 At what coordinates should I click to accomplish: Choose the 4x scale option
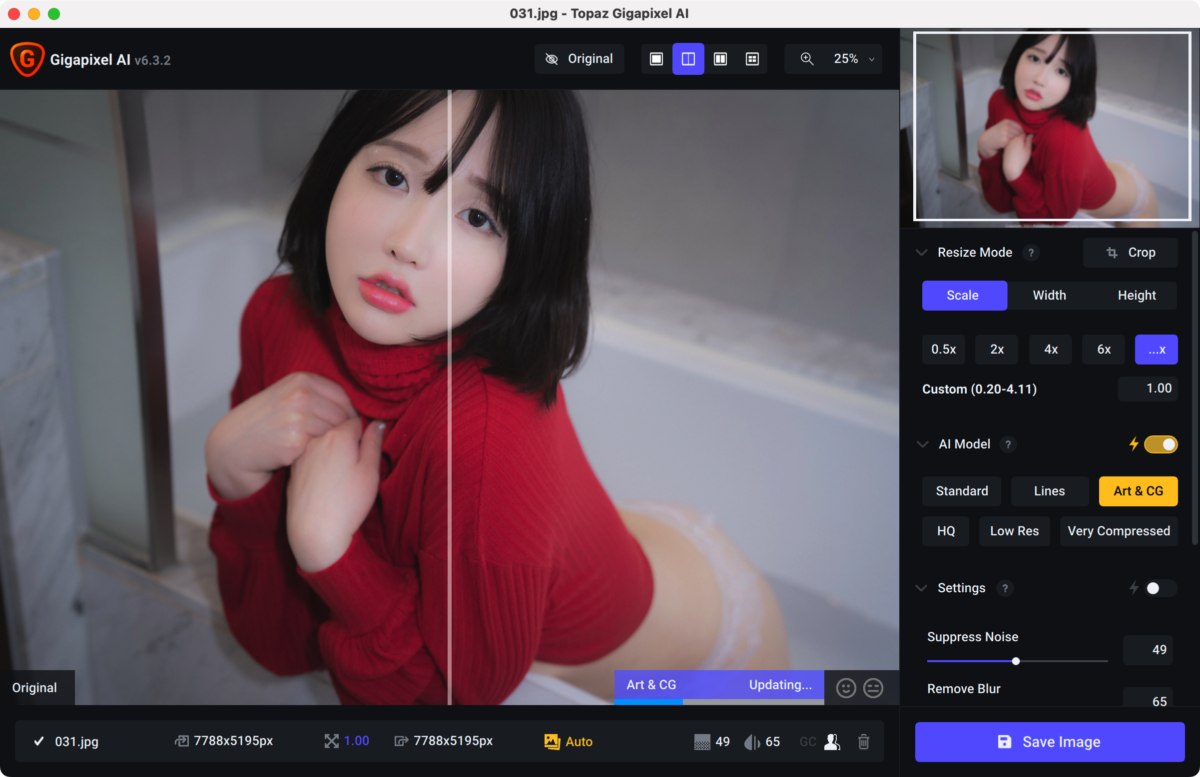tap(1051, 349)
